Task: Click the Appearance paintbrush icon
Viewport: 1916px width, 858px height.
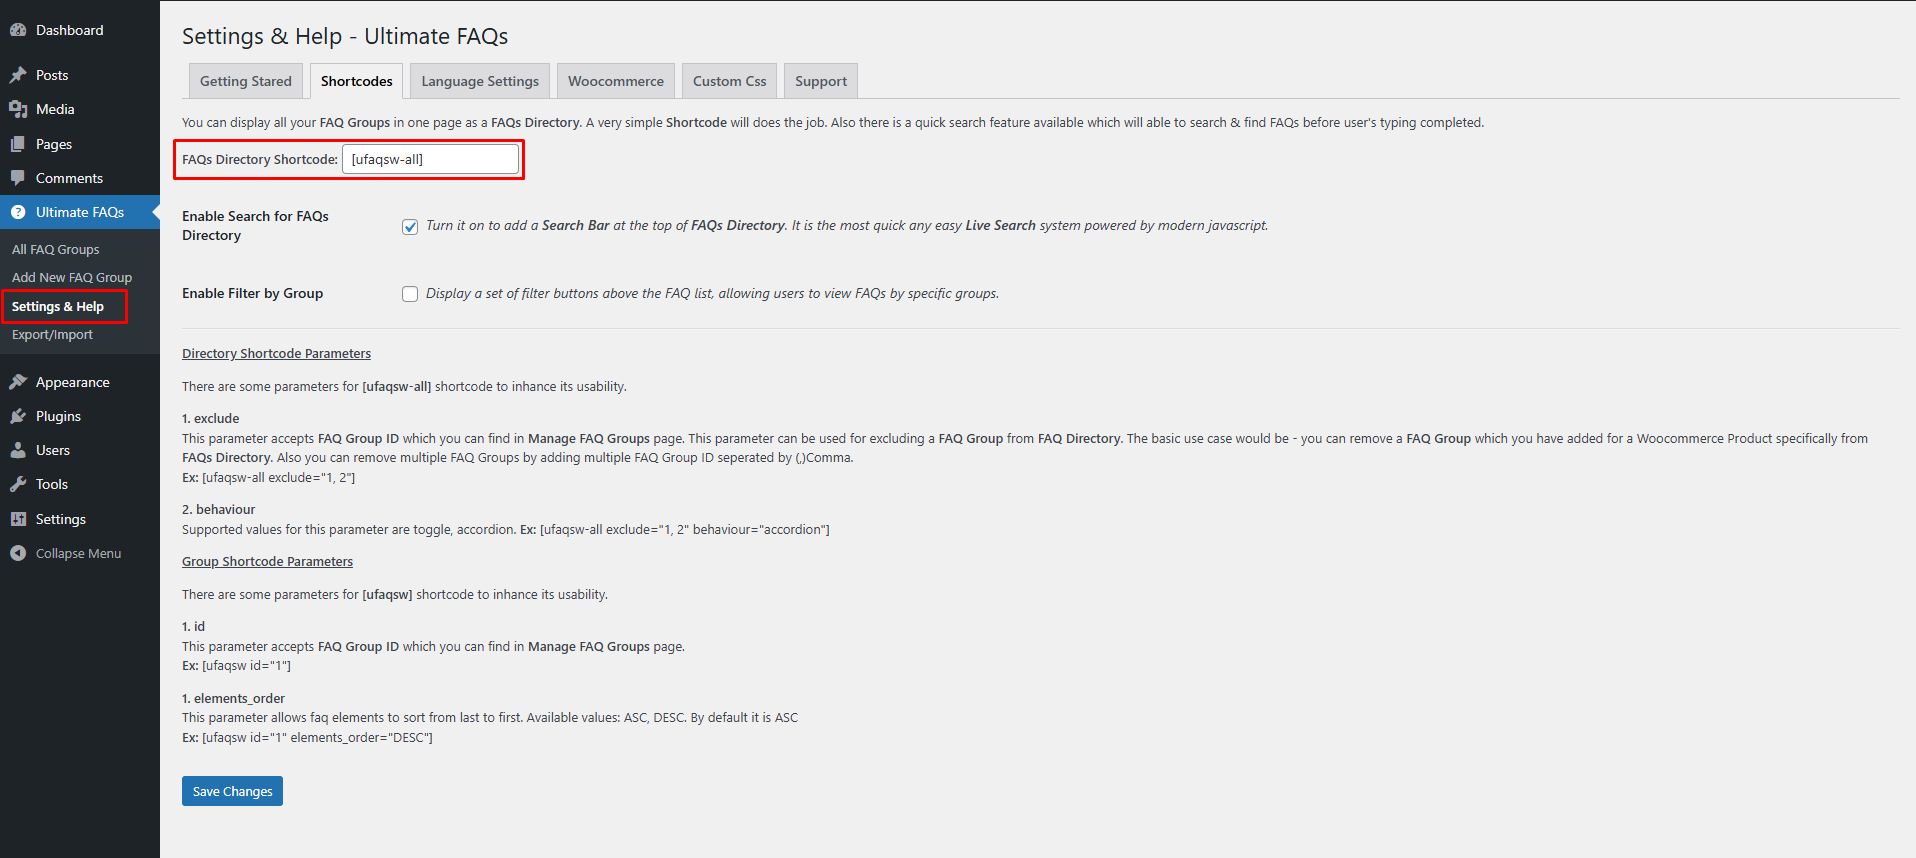Action: (18, 382)
